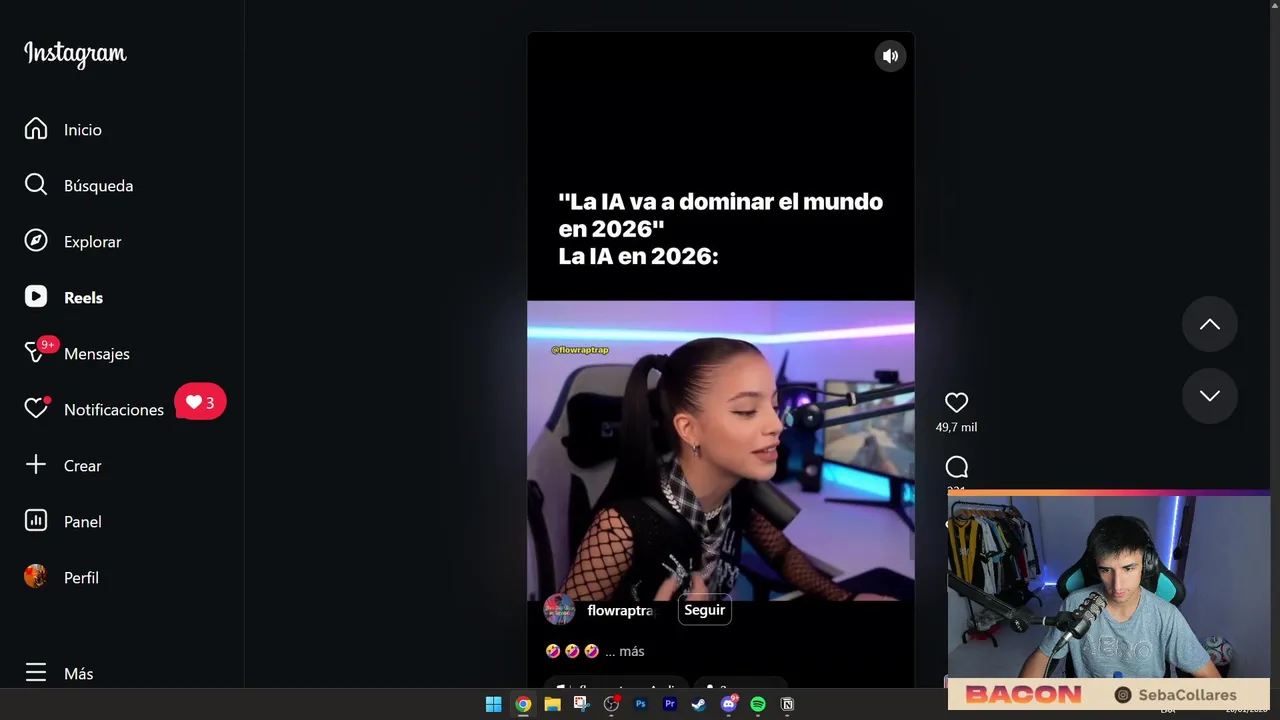Click the Reels play icon
Screen dimensions: 1280x720
tap(36, 297)
